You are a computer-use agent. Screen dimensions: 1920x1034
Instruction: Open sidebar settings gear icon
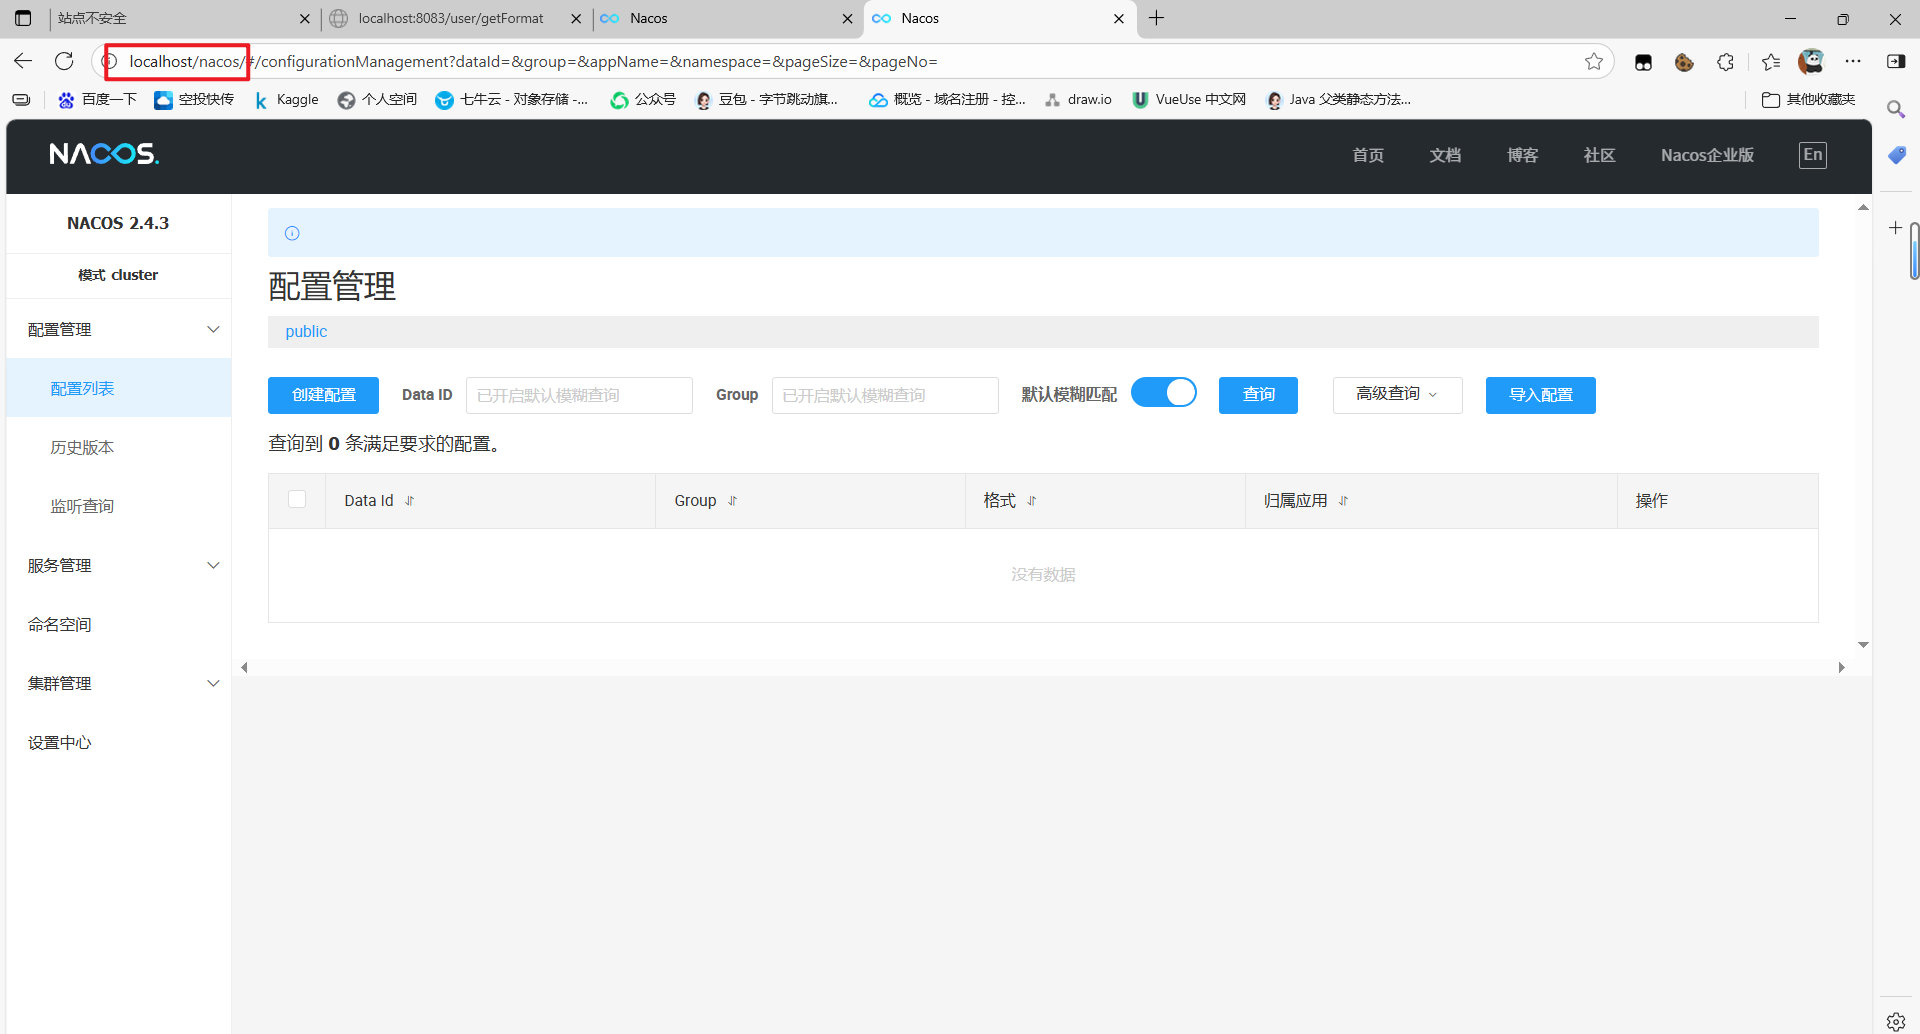click(x=1896, y=1021)
